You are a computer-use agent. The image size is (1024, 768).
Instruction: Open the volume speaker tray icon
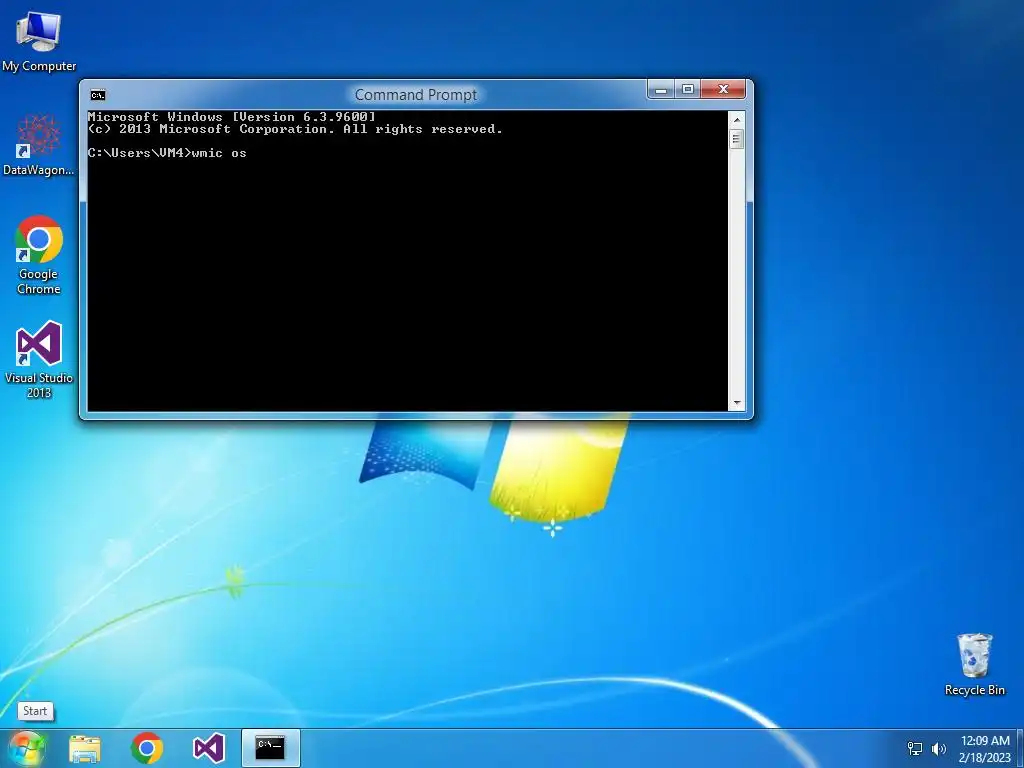coord(939,748)
